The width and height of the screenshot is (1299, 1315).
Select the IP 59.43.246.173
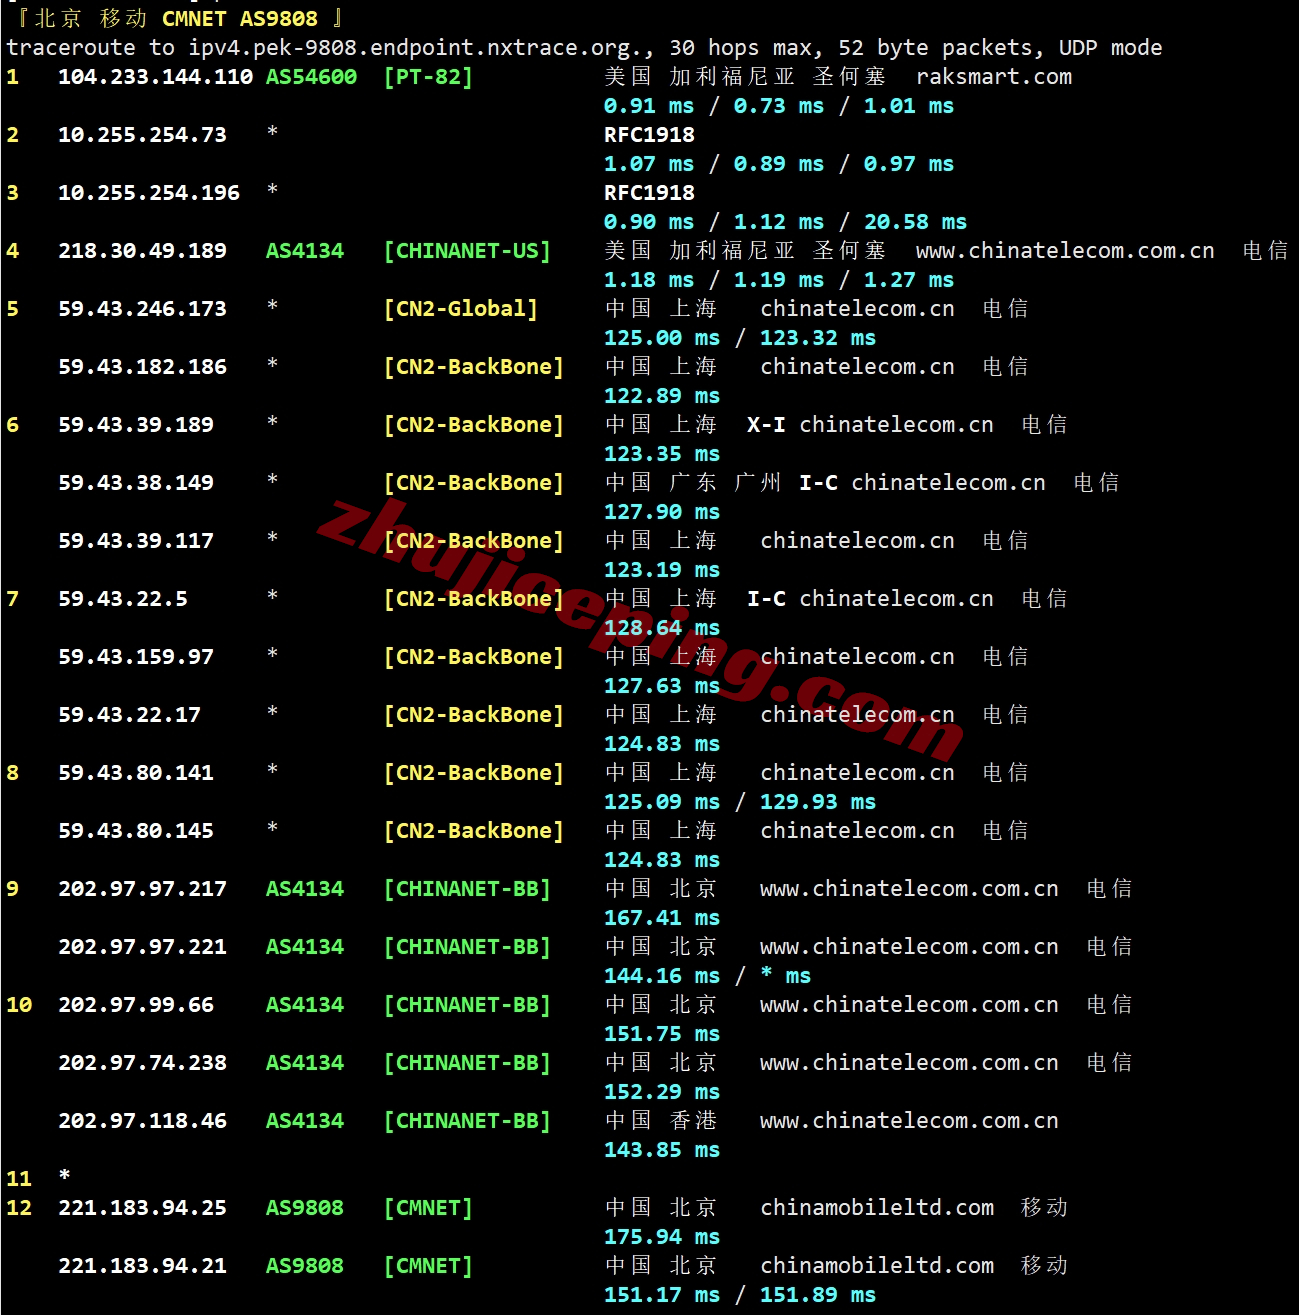[142, 309]
